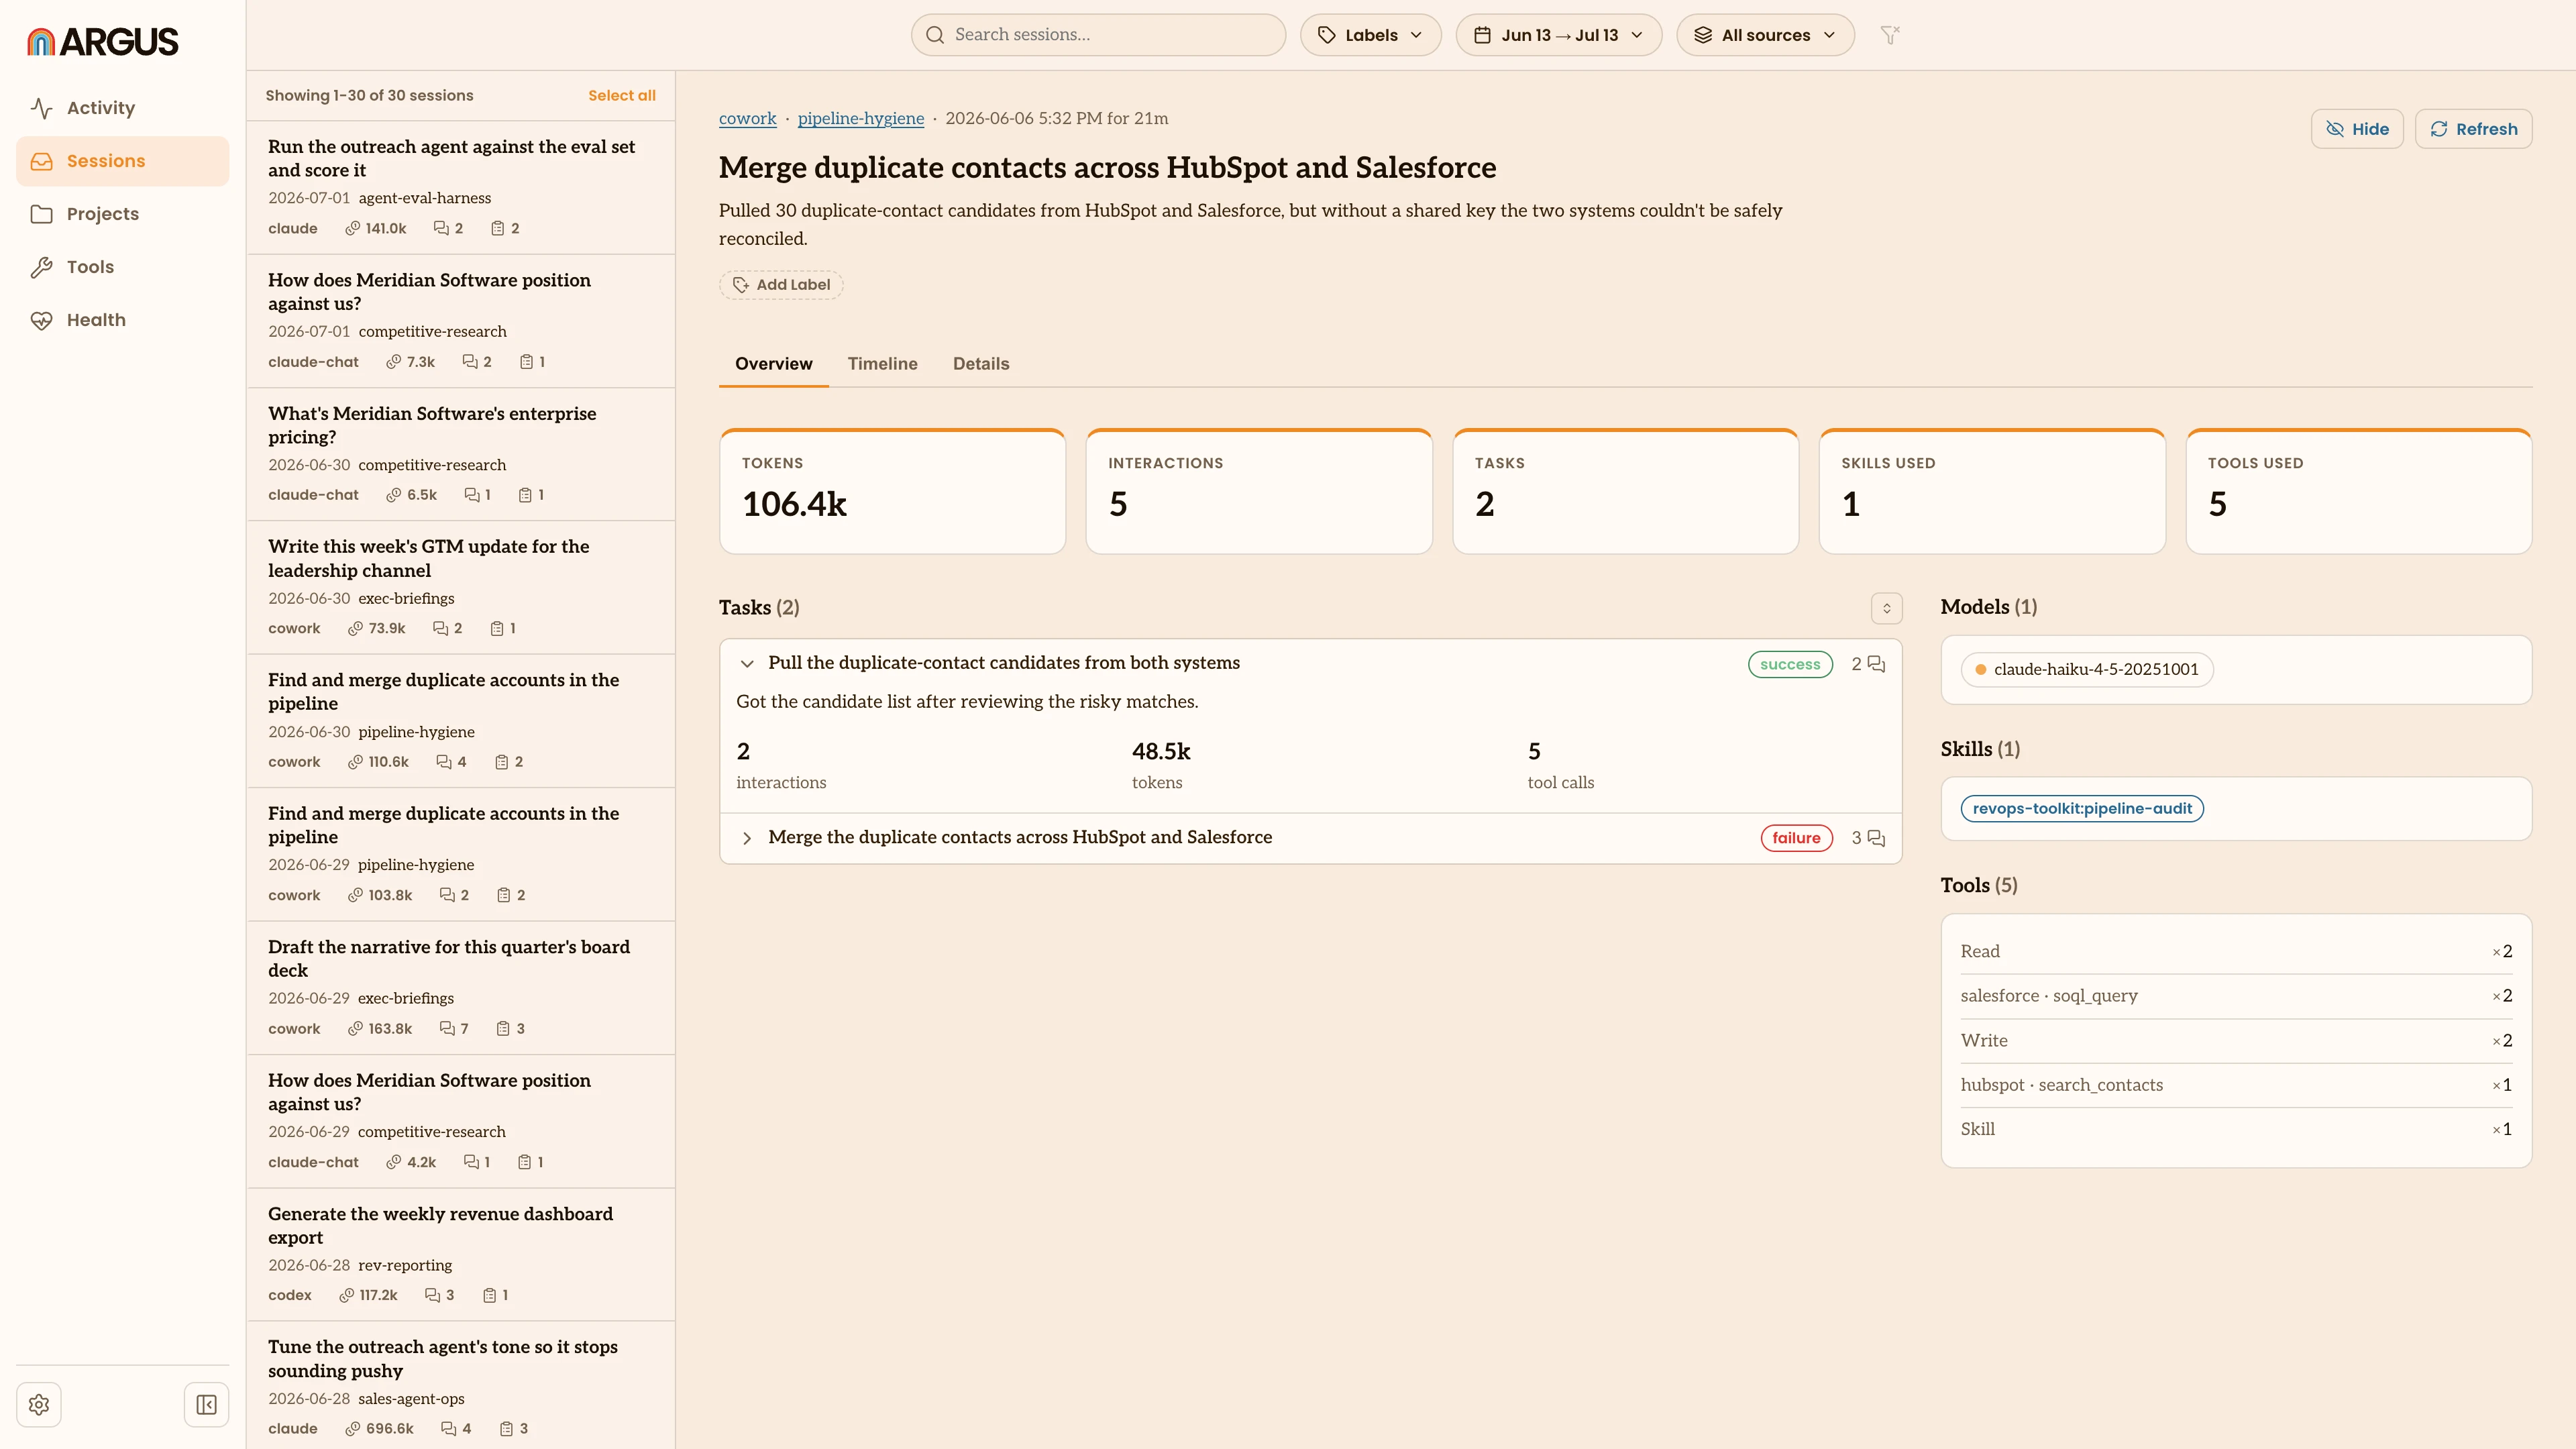2576x1449 pixels.
Task: Focus the Search sessions field
Action: 1098,35
